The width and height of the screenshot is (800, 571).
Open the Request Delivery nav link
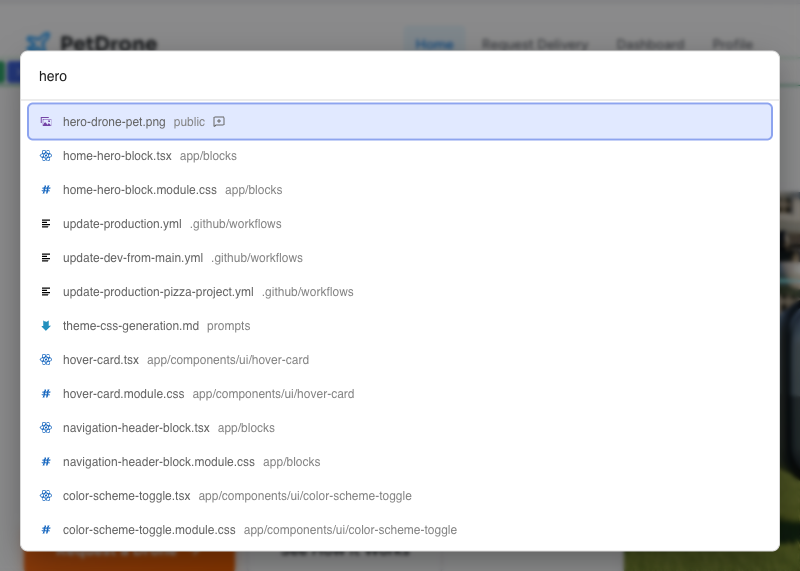coord(534,44)
